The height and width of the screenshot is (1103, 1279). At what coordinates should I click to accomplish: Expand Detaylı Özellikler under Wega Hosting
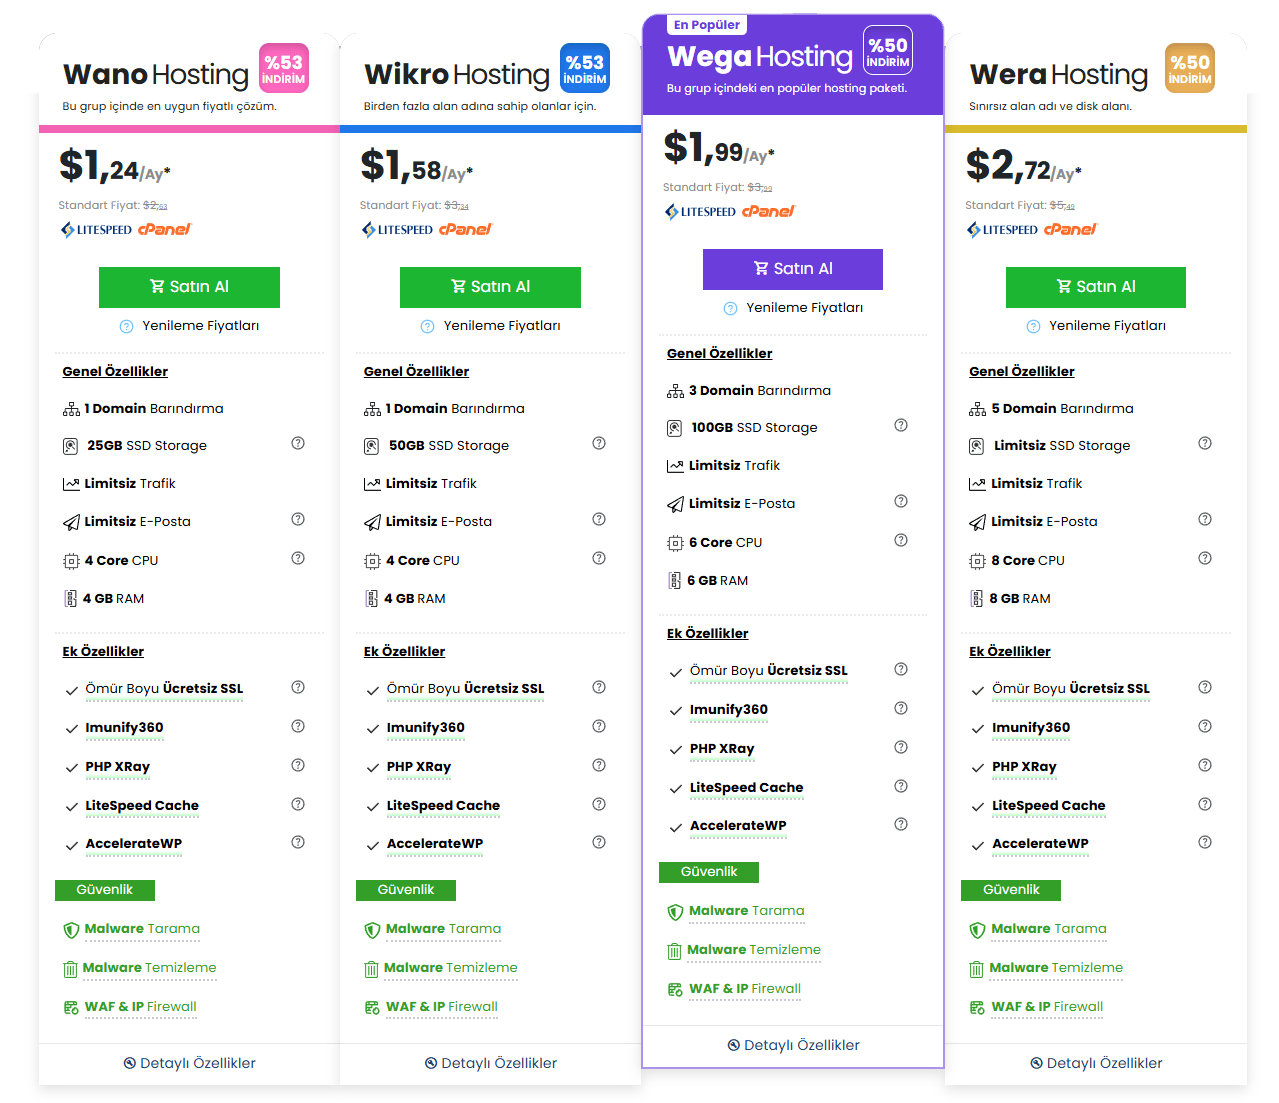click(793, 1045)
